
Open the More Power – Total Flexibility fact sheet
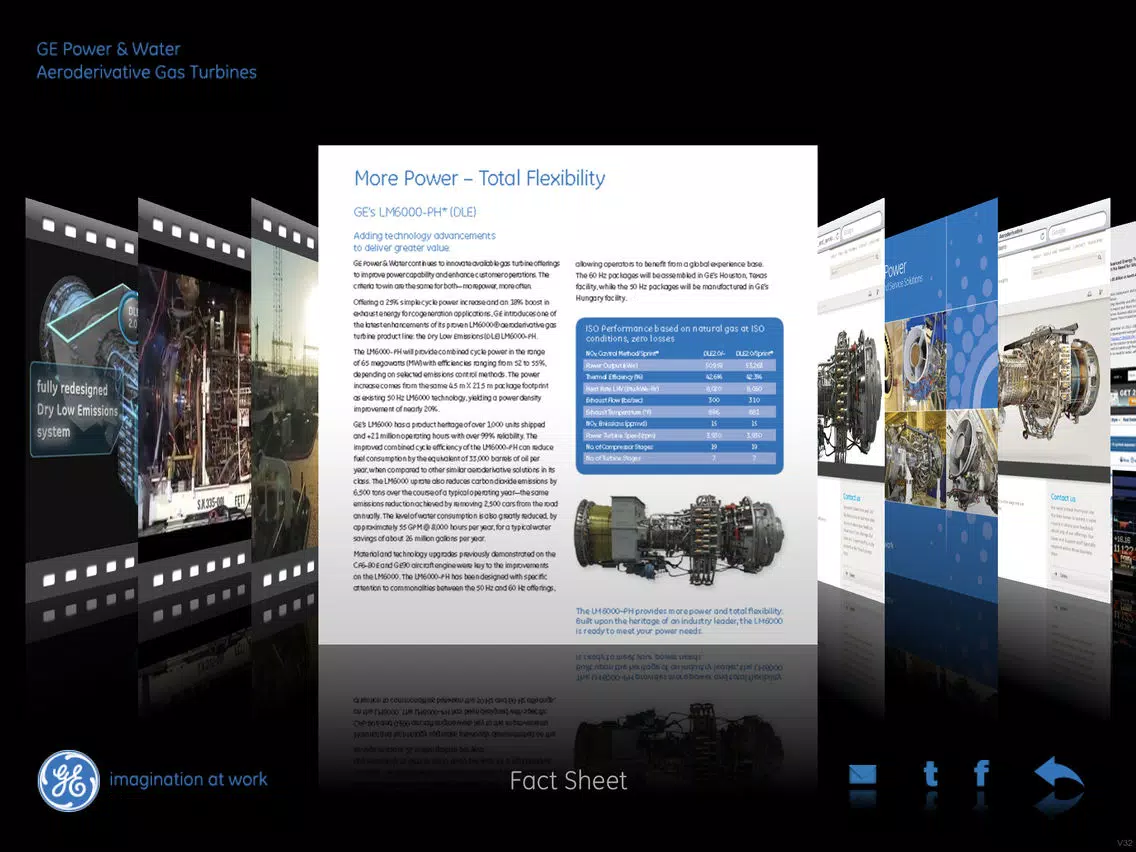[x=568, y=395]
